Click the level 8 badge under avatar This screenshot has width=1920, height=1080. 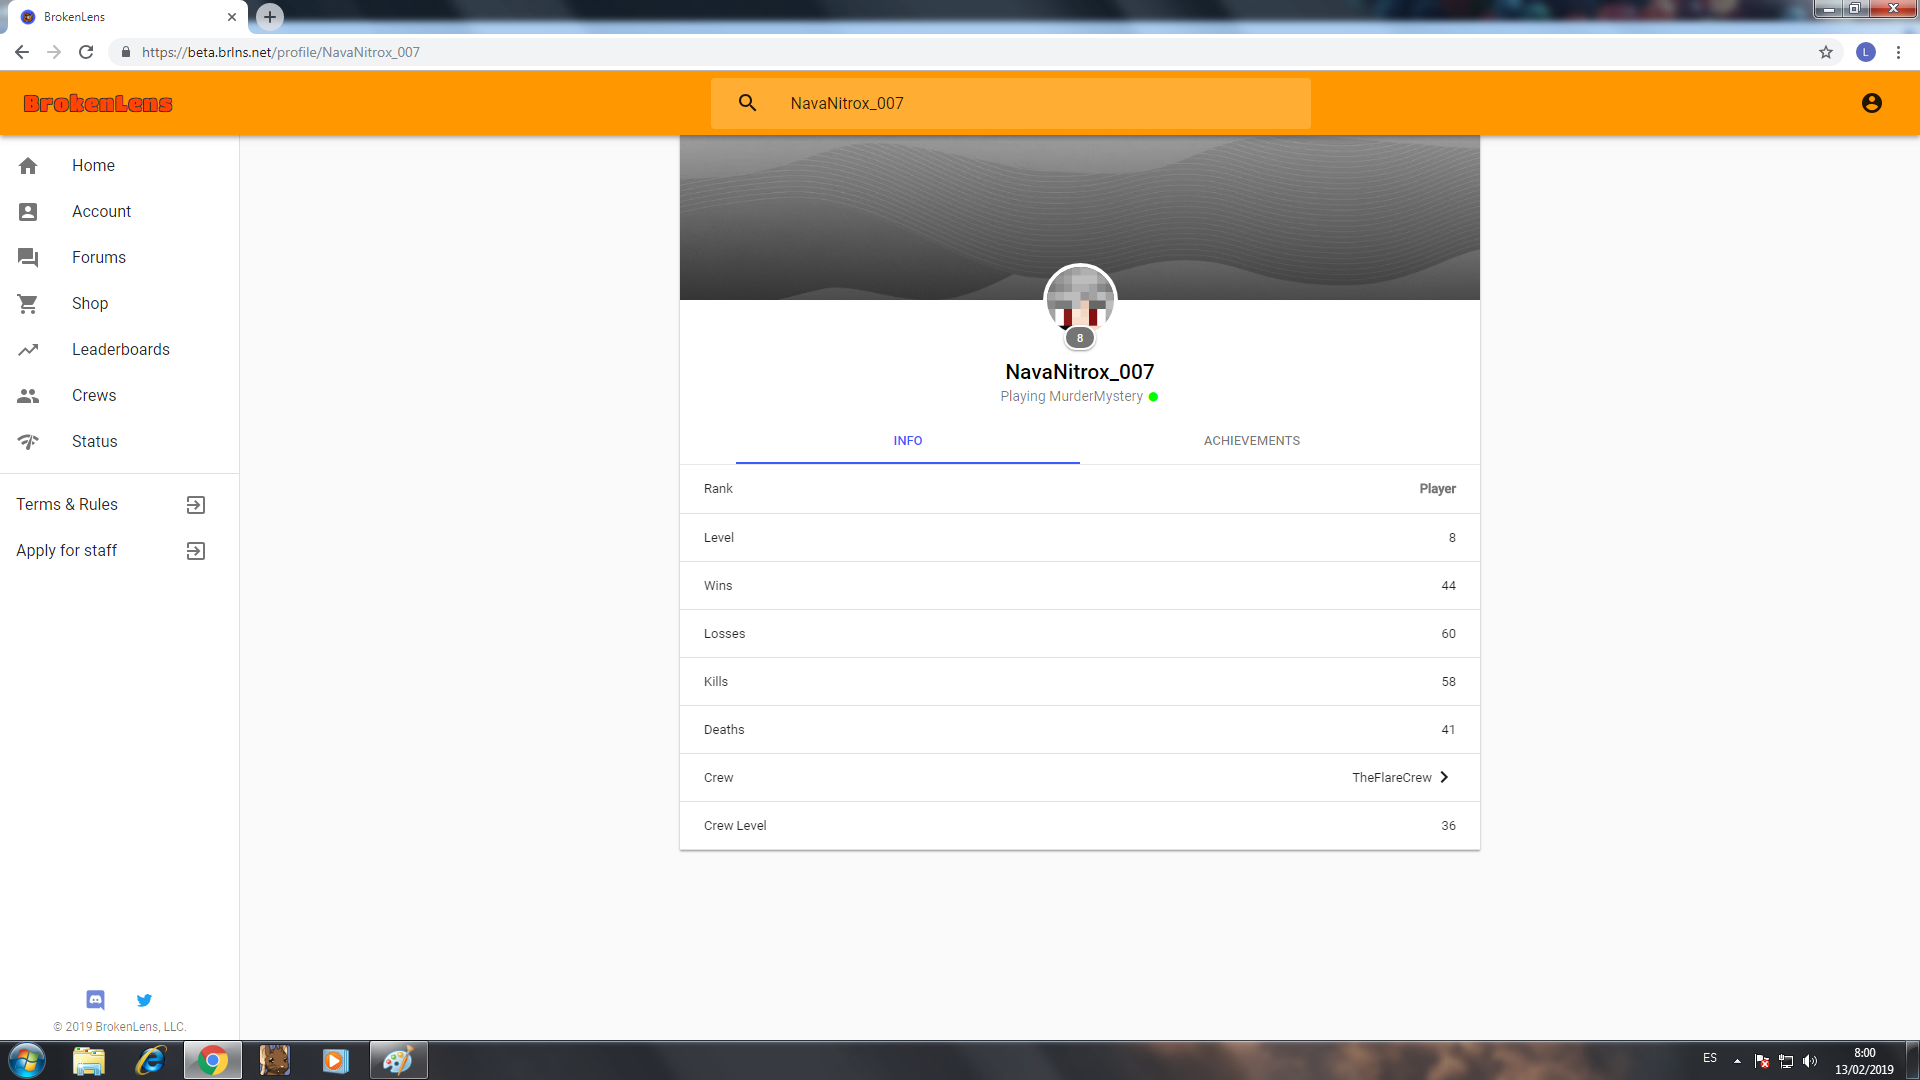pos(1080,339)
